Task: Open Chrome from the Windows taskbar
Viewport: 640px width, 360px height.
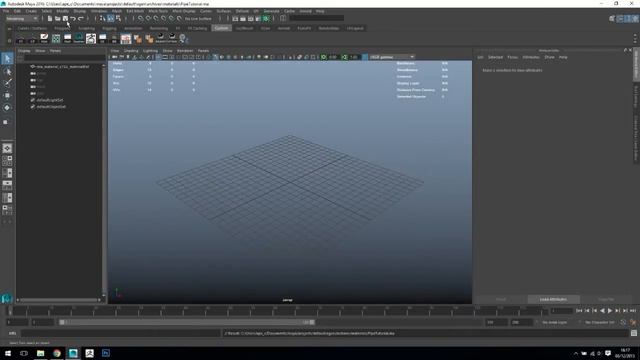Action: coord(57,353)
